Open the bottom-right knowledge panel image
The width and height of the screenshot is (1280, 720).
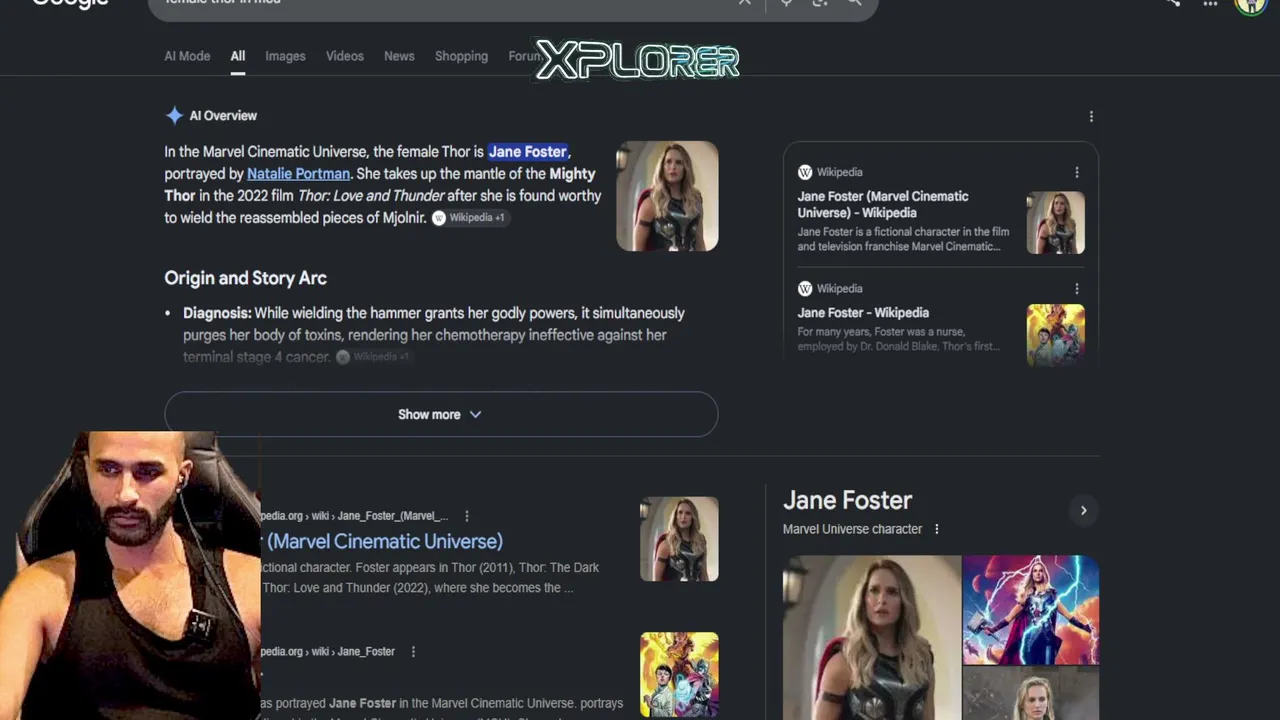click(1031, 694)
